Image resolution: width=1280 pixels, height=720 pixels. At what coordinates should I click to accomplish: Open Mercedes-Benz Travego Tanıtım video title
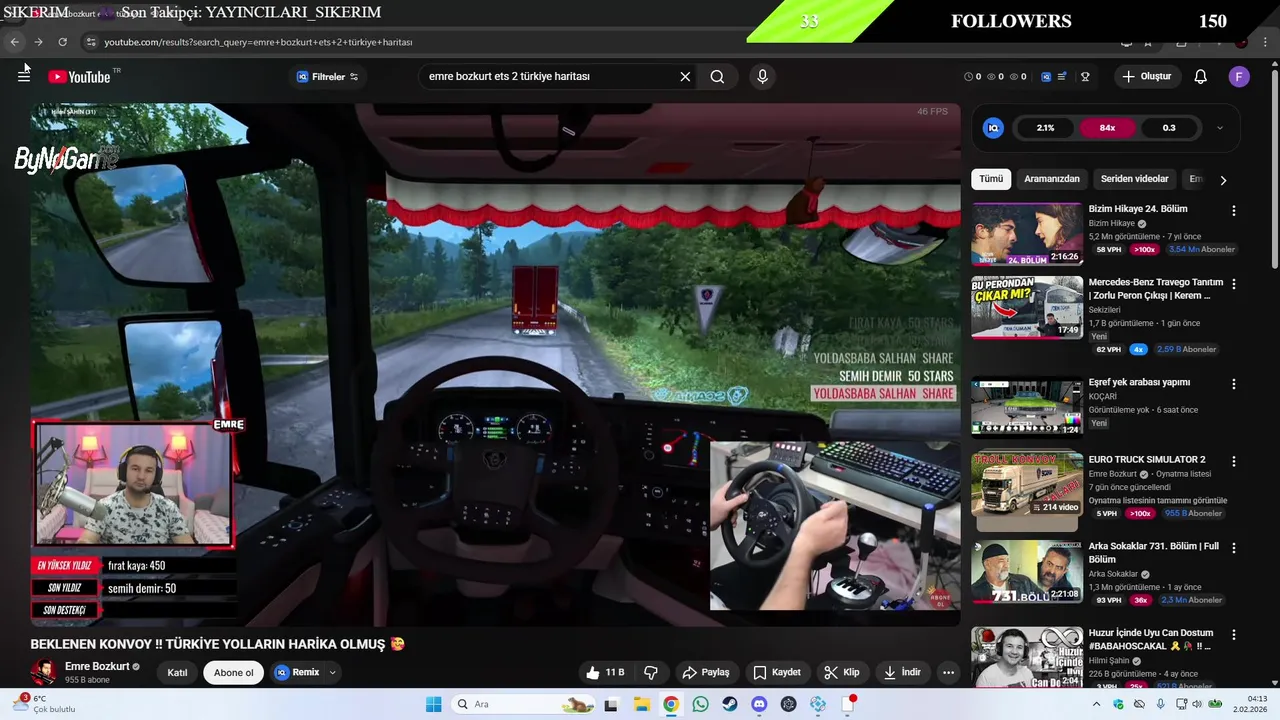(1155, 289)
